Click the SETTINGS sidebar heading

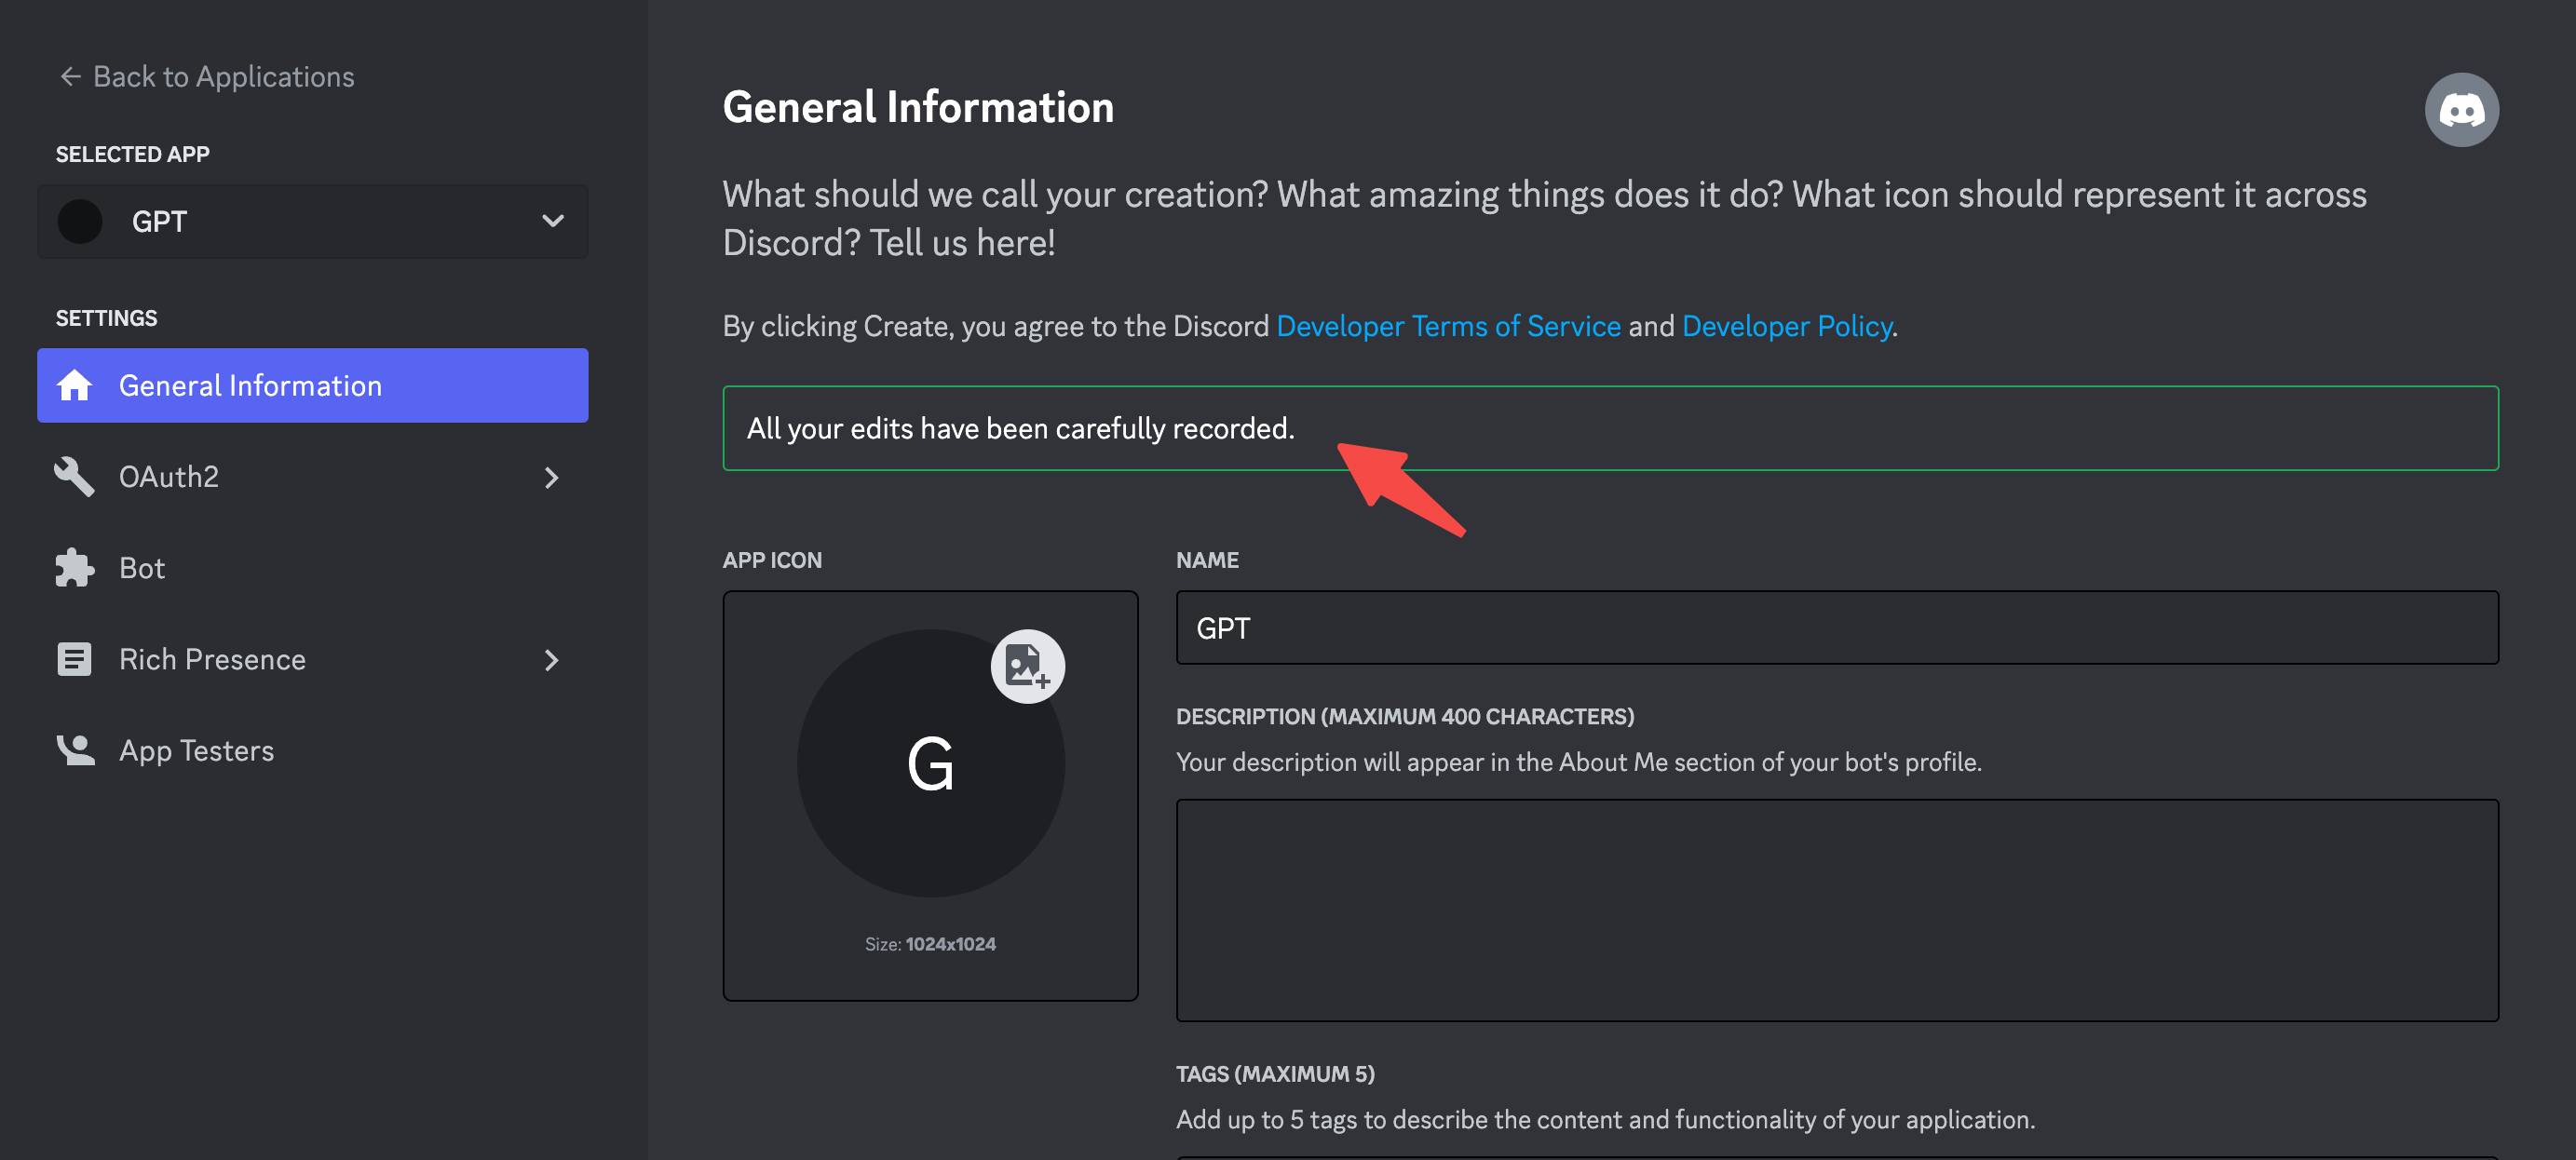click(106, 318)
